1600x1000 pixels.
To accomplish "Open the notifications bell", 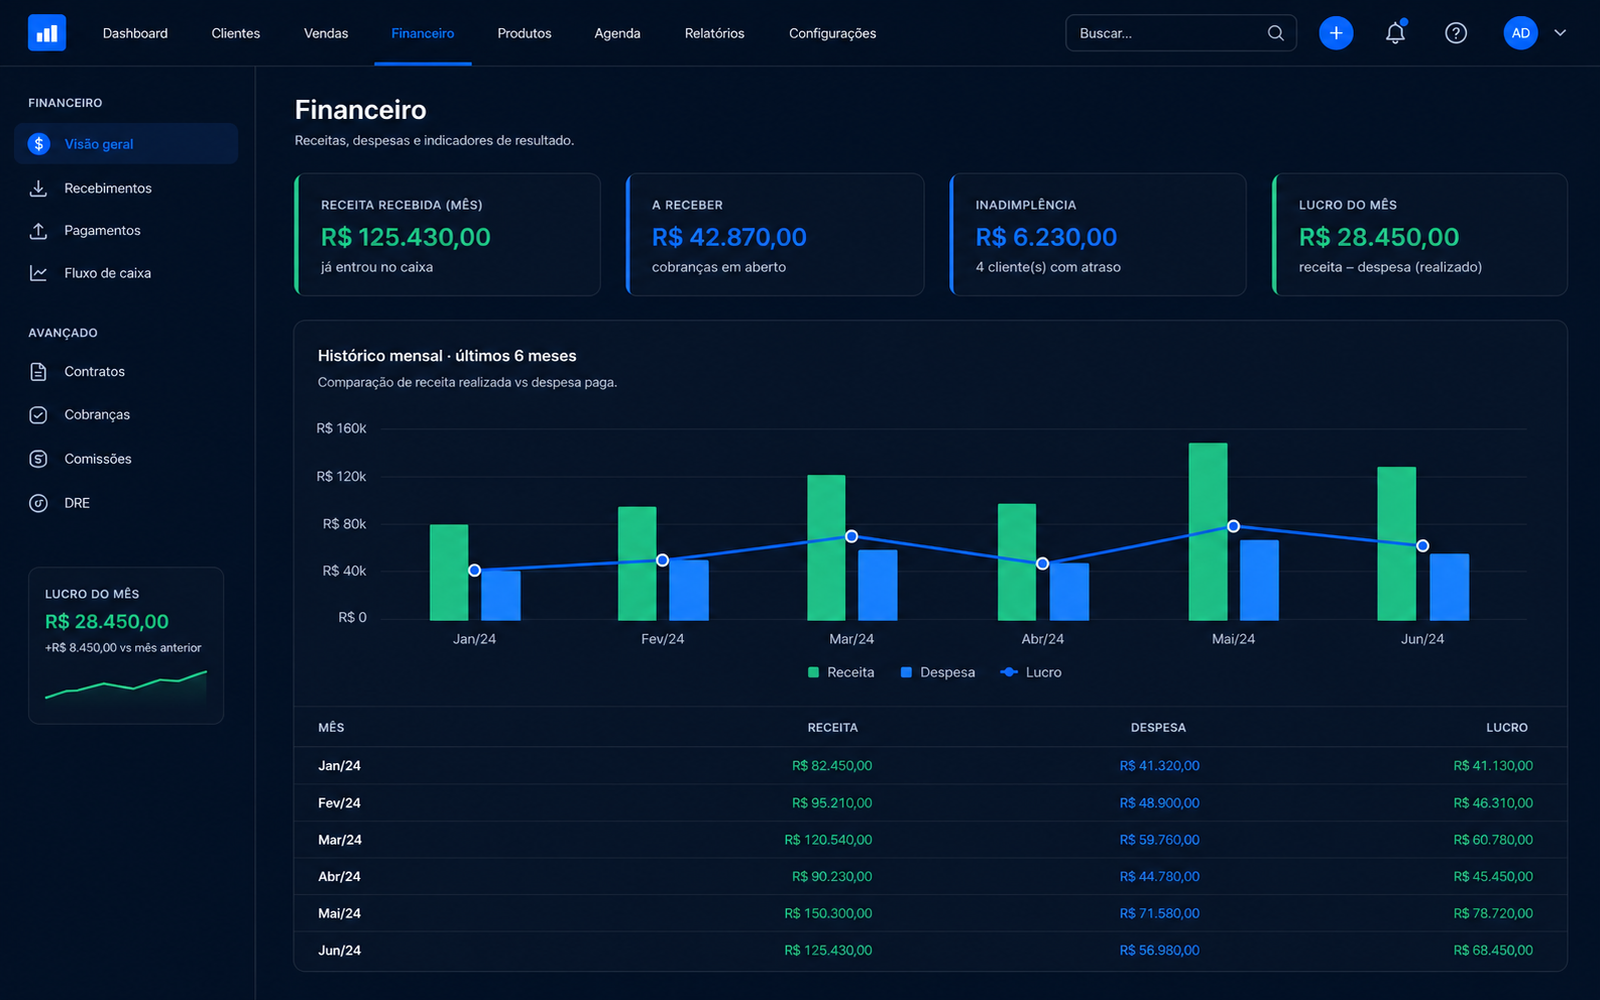I will 1395,33.
